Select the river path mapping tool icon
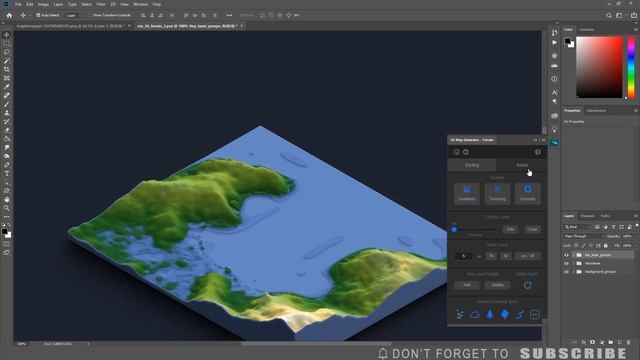The height and width of the screenshot is (360, 640). click(x=520, y=314)
